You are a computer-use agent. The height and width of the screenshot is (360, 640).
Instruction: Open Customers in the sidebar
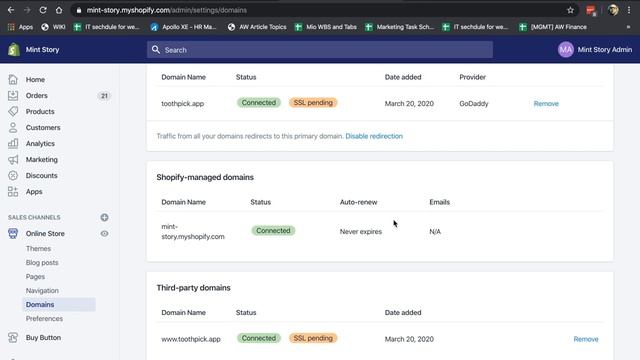click(43, 127)
